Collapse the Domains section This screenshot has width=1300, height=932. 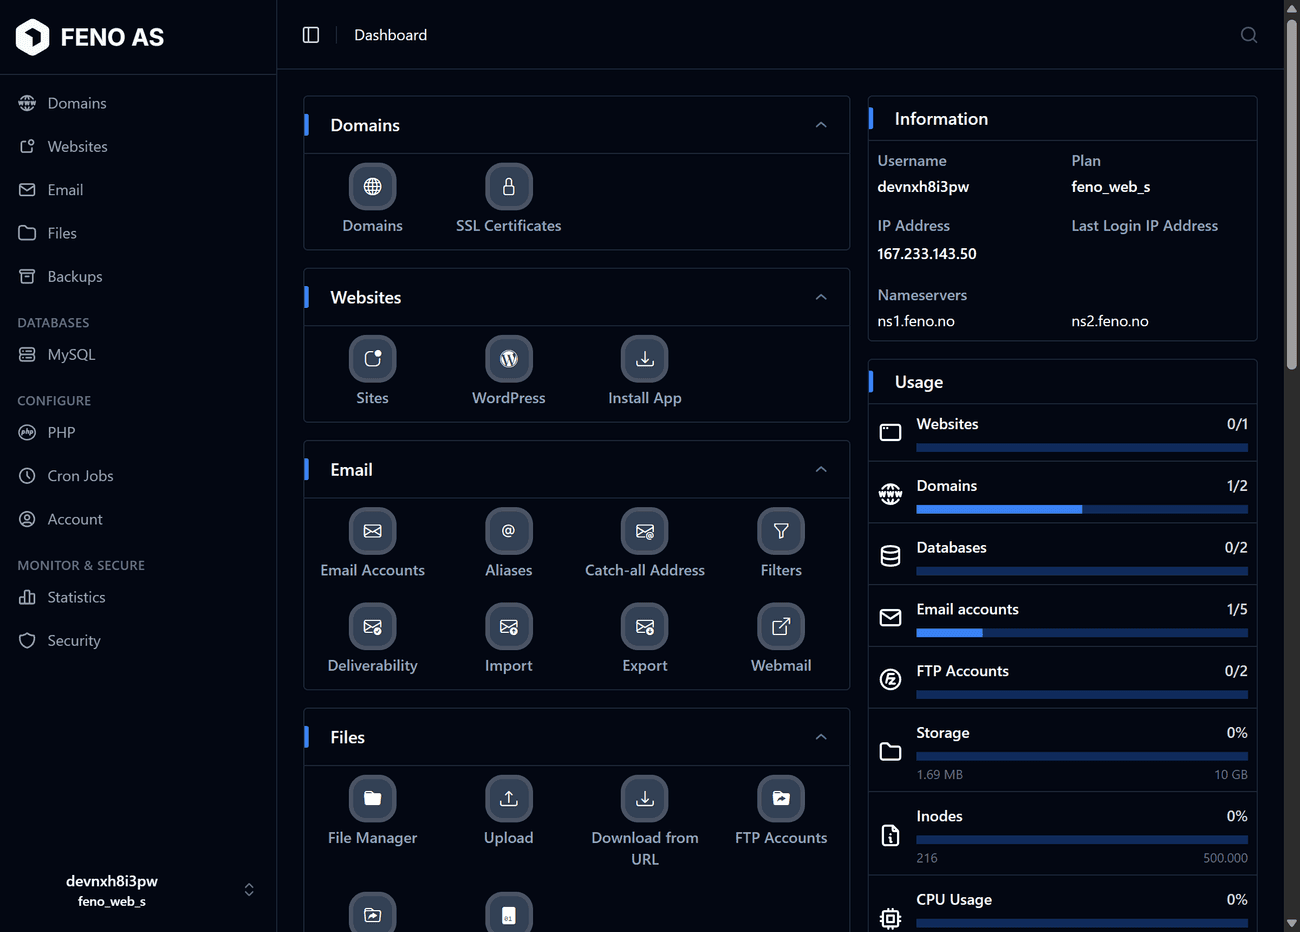click(x=821, y=125)
